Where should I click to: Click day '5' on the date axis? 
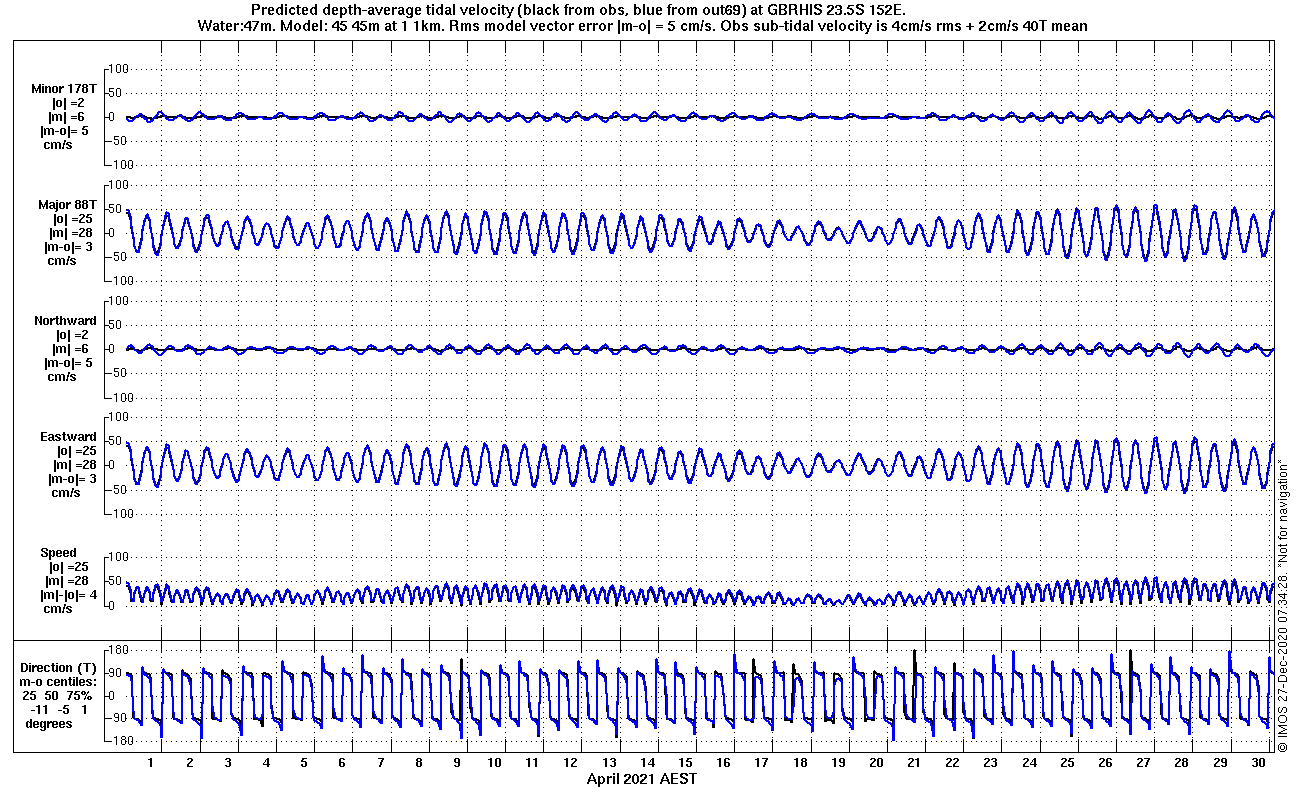click(304, 762)
